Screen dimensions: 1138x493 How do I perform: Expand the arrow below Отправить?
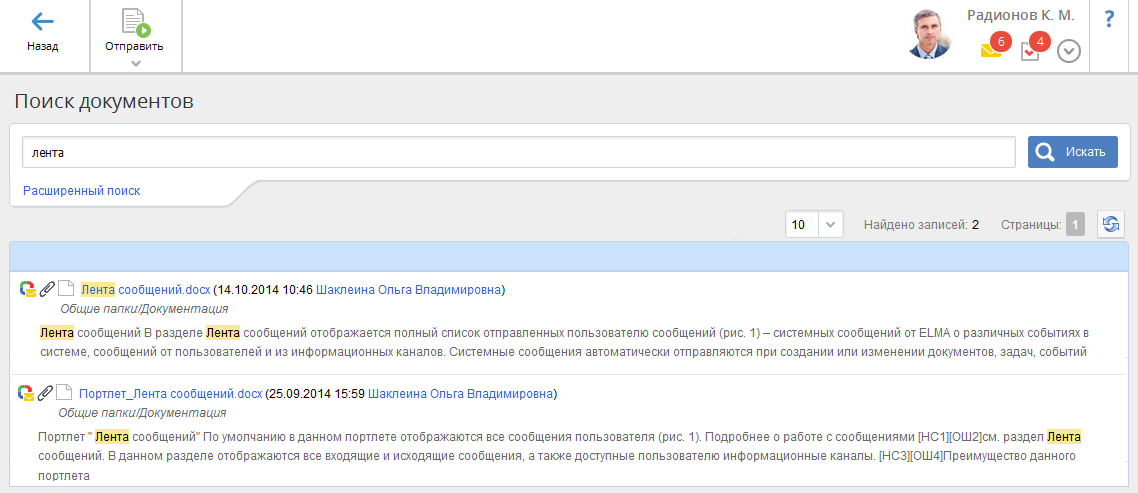135,64
